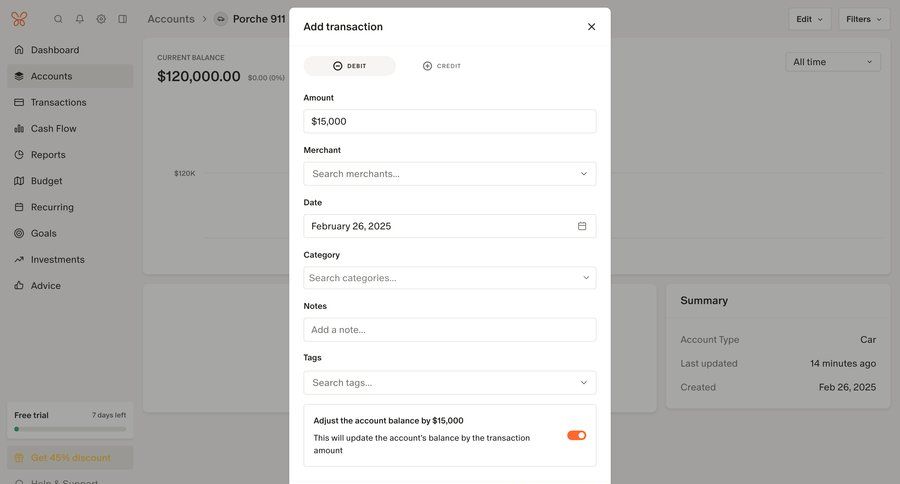
Task: Click Get 45% discount button
Action: coord(70,458)
